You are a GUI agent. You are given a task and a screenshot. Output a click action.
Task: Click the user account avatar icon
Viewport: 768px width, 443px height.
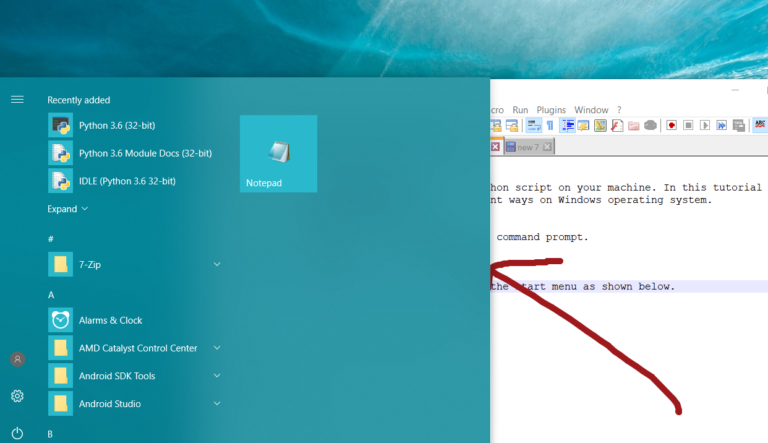coord(17,359)
